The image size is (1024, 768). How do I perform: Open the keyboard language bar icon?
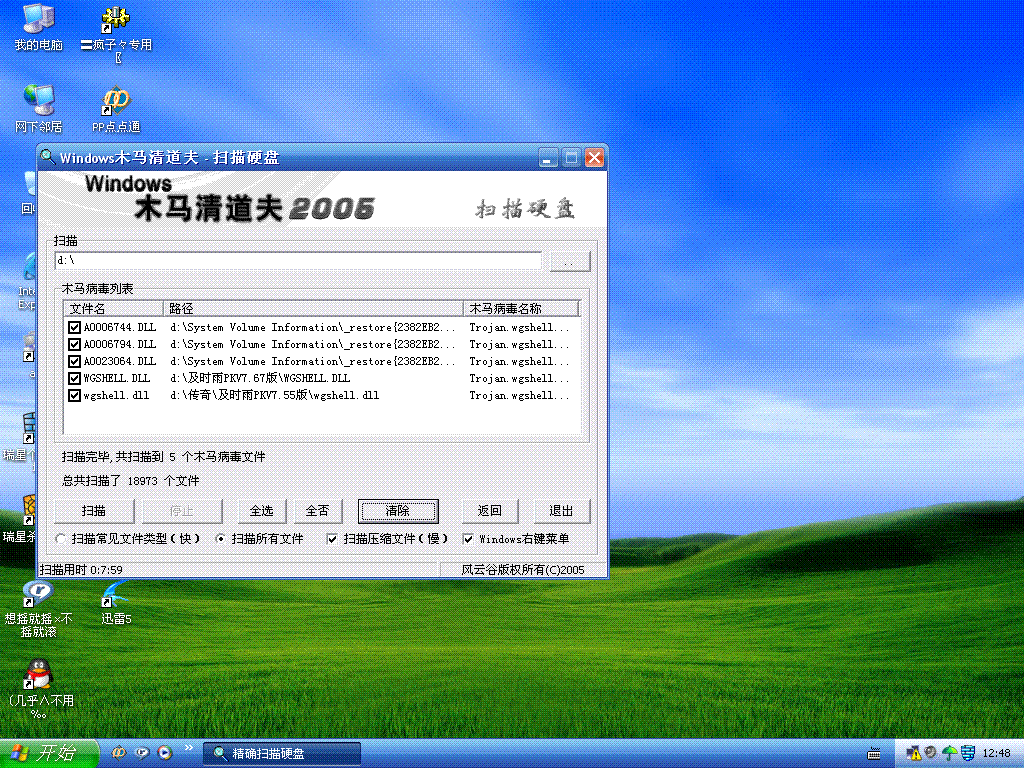pyautogui.click(x=874, y=754)
